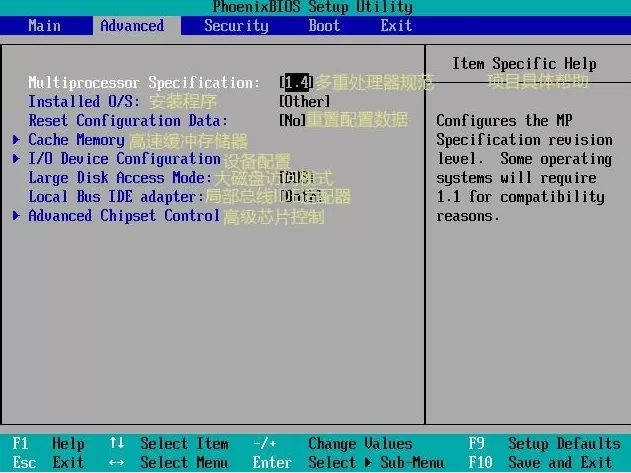Click Item Specific Help heading
Viewport: 631px width, 473px height.
tap(524, 64)
